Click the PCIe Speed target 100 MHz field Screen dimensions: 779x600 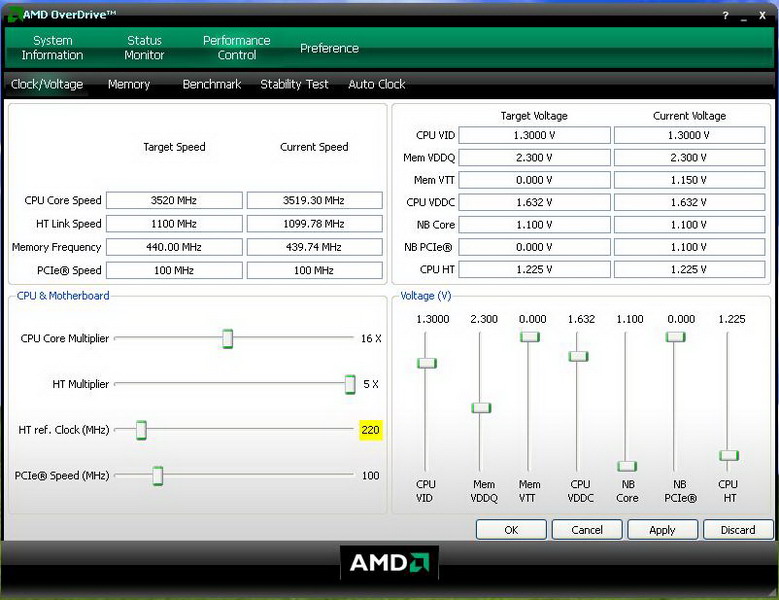point(174,270)
